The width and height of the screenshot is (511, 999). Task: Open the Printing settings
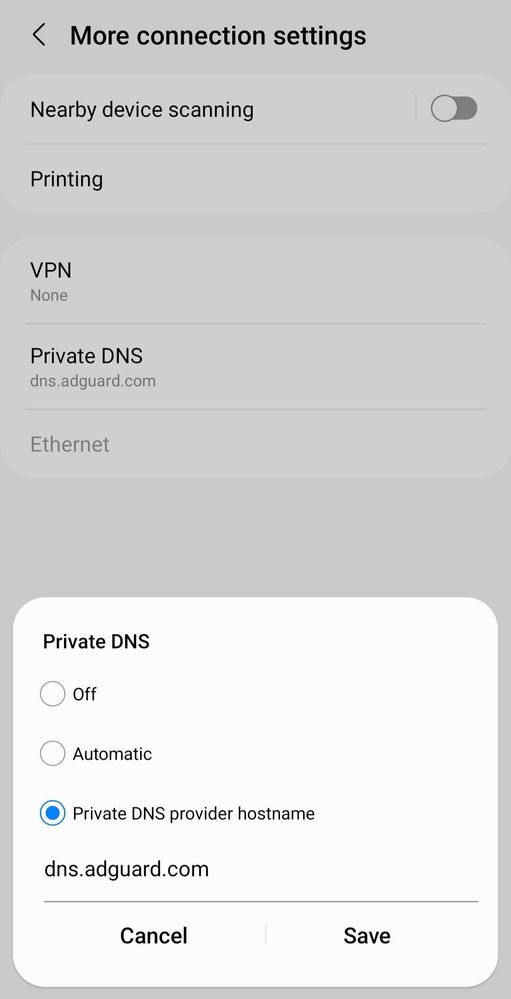255,179
